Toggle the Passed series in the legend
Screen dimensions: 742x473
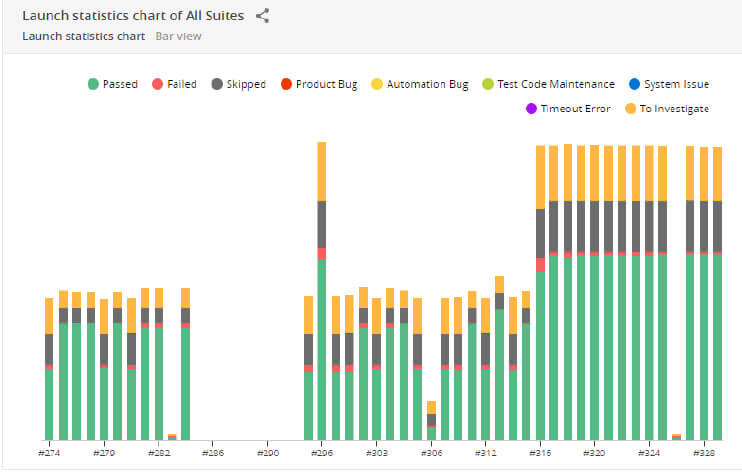point(113,84)
